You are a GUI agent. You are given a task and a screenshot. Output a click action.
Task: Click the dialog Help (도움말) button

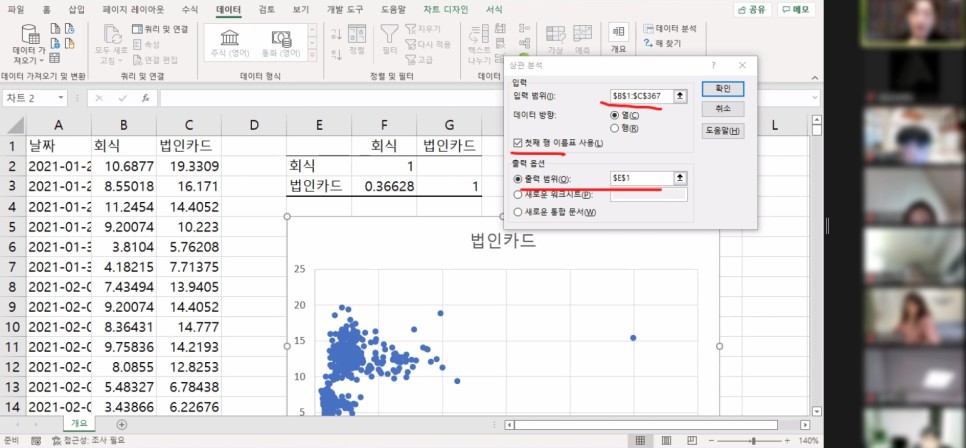723,131
